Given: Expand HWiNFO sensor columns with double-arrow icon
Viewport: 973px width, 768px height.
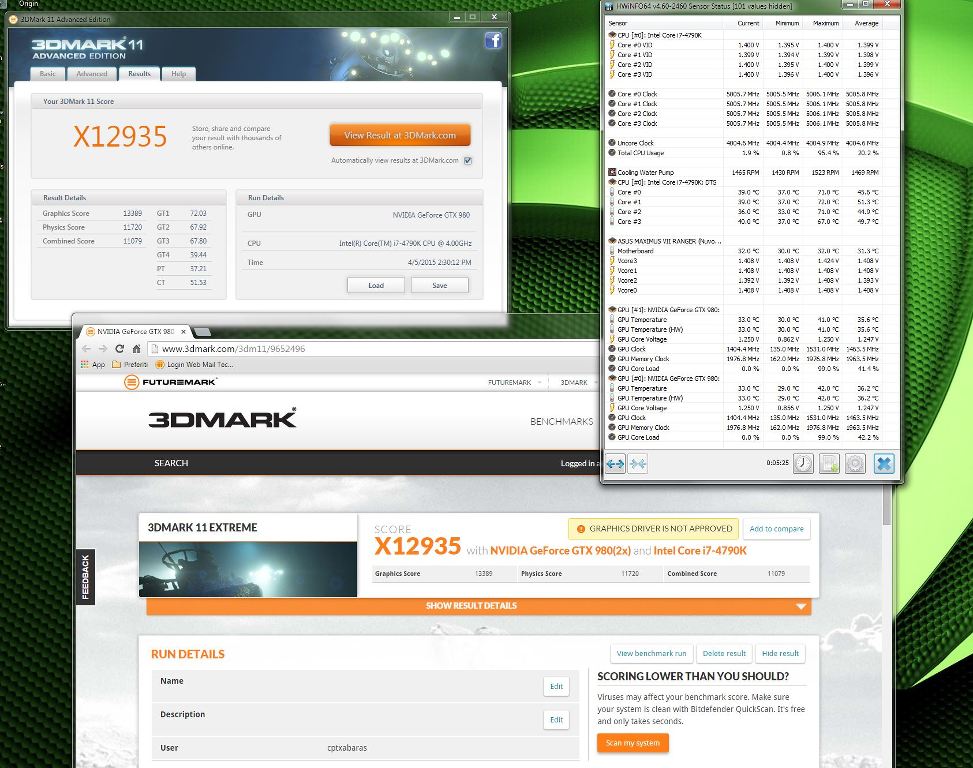Looking at the screenshot, I should point(615,463).
